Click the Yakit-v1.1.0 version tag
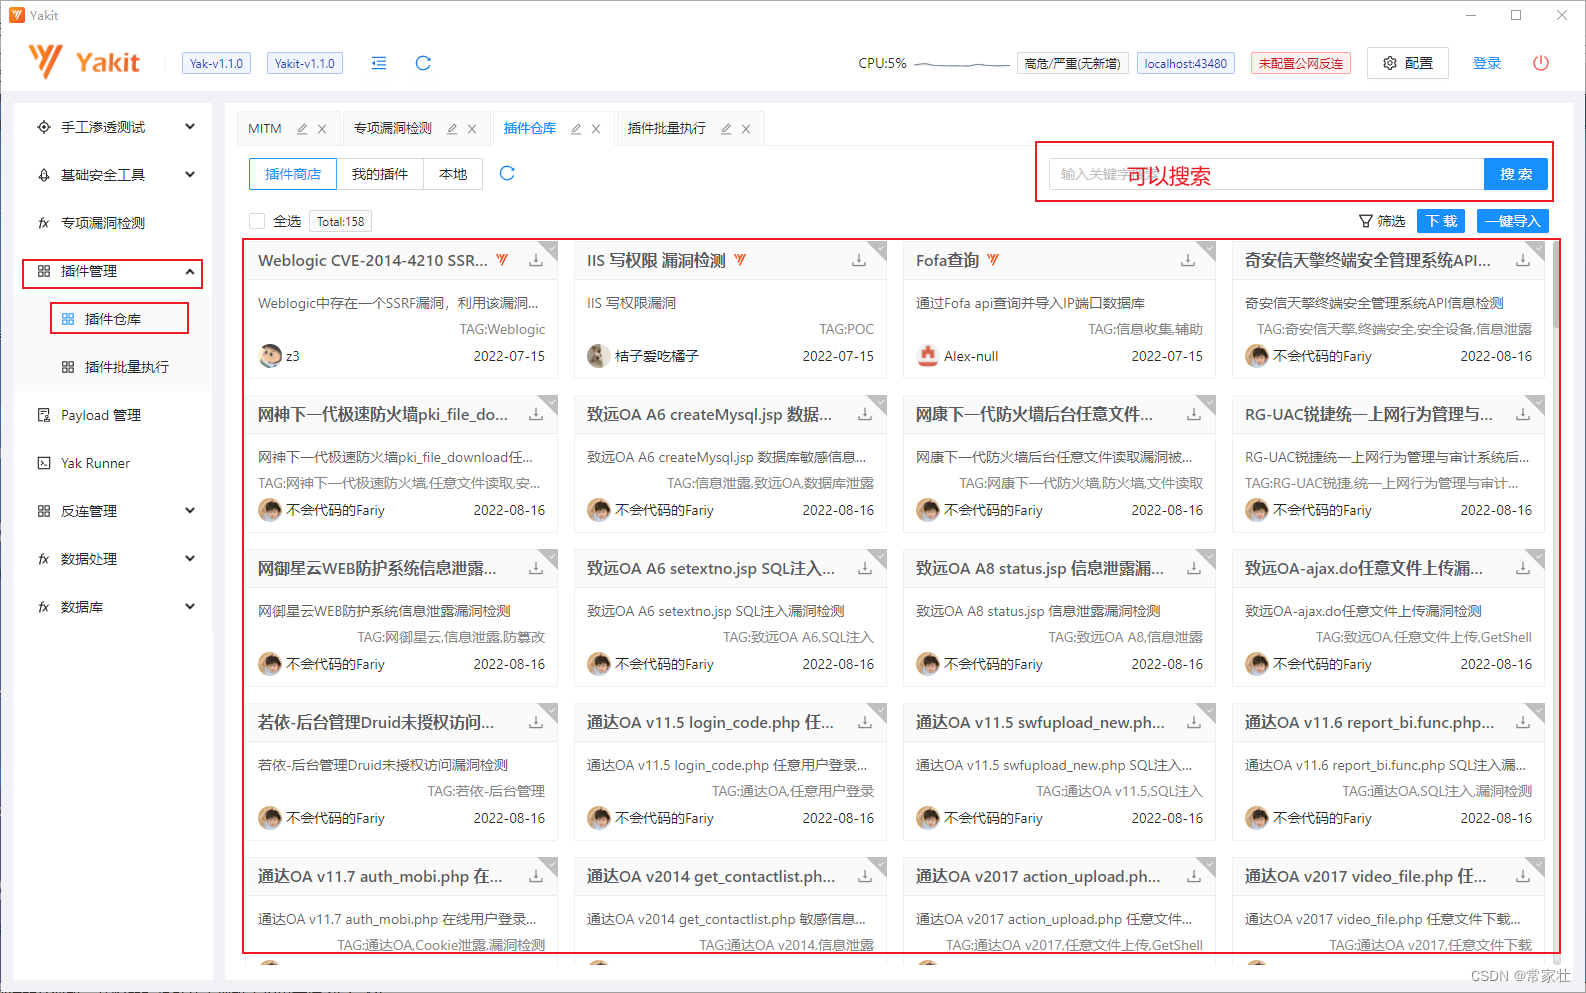 click(305, 63)
